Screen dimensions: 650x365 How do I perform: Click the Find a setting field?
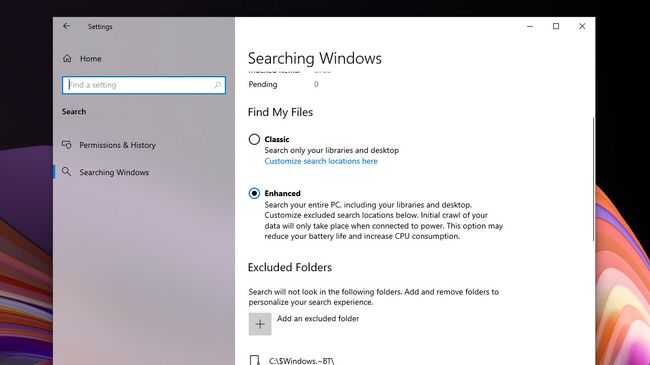click(144, 85)
